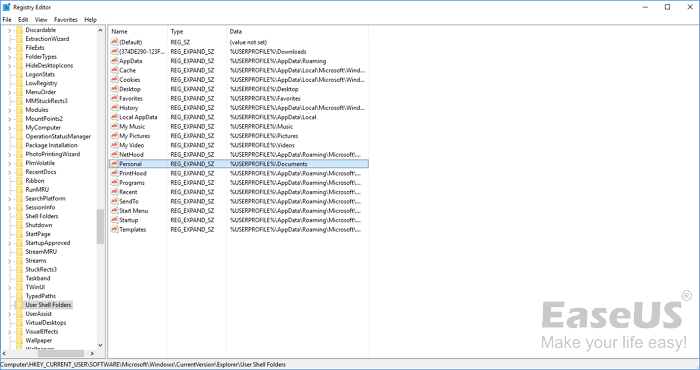
Task: Click the icon beside My Pictures value
Action: 114,136
